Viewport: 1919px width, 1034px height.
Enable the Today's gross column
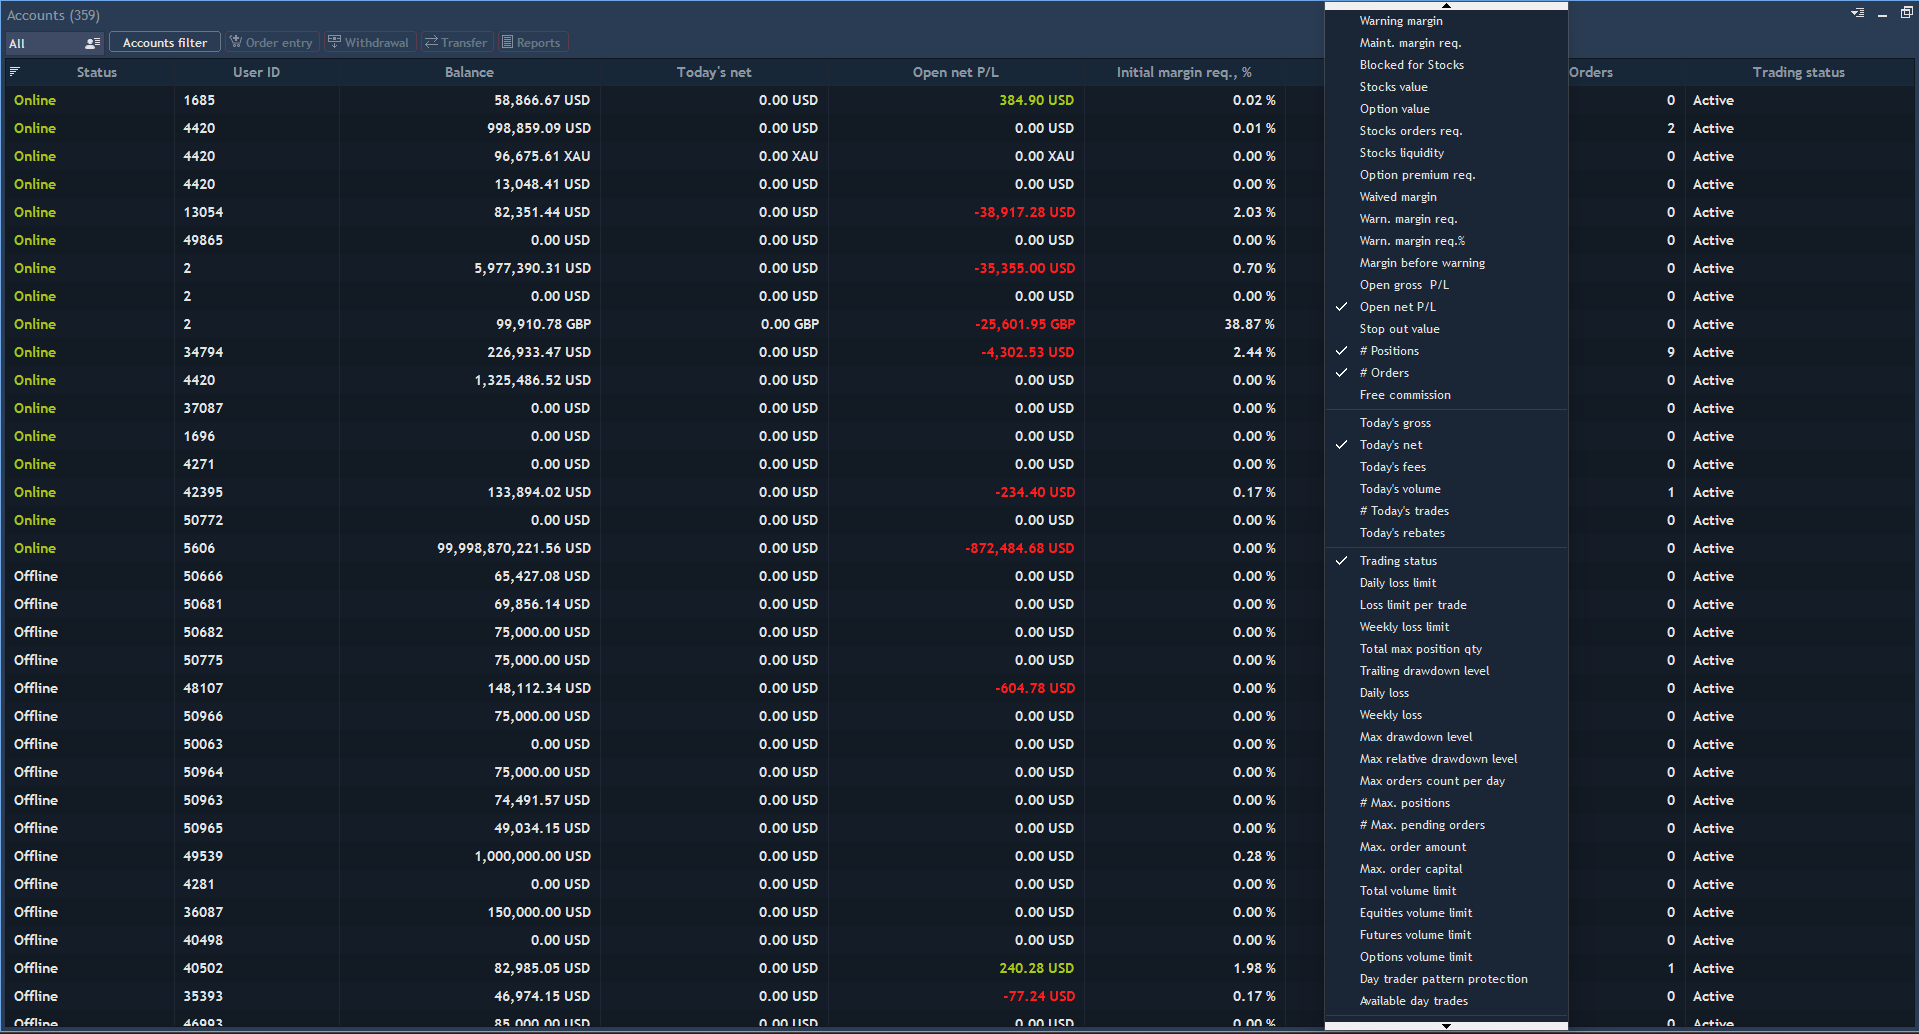click(x=1395, y=422)
